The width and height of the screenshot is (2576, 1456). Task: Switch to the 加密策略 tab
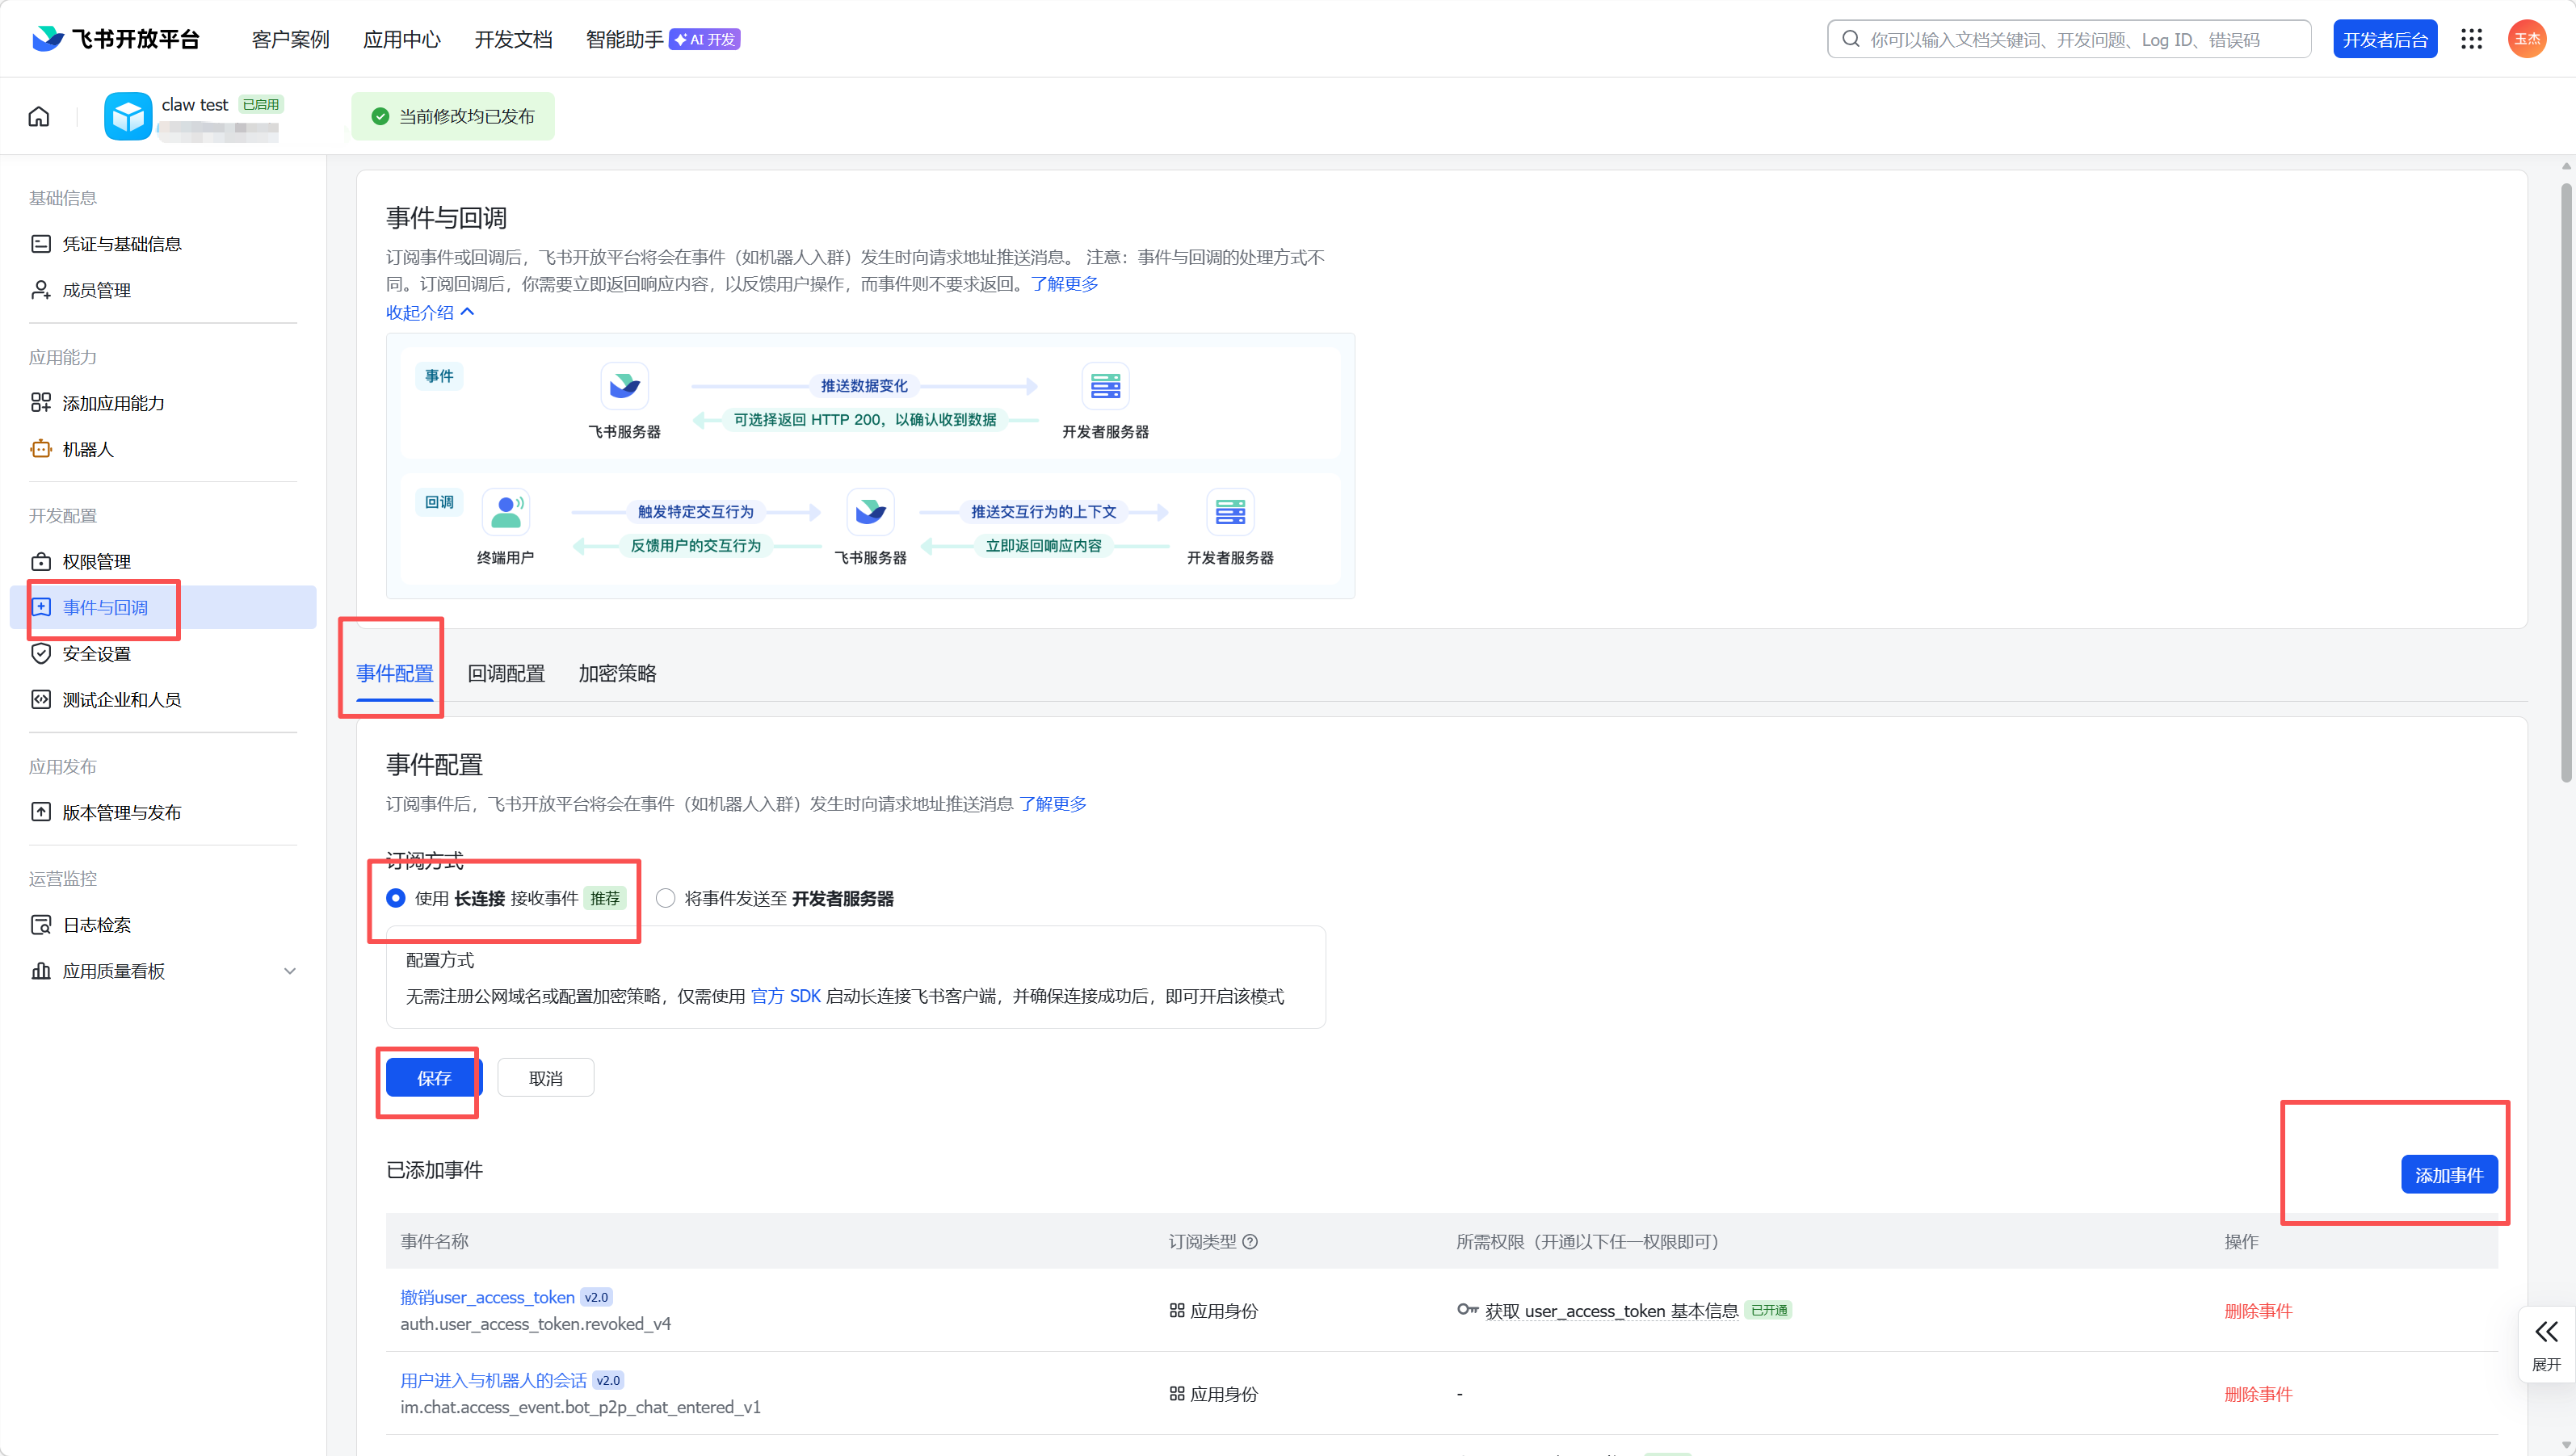click(617, 673)
